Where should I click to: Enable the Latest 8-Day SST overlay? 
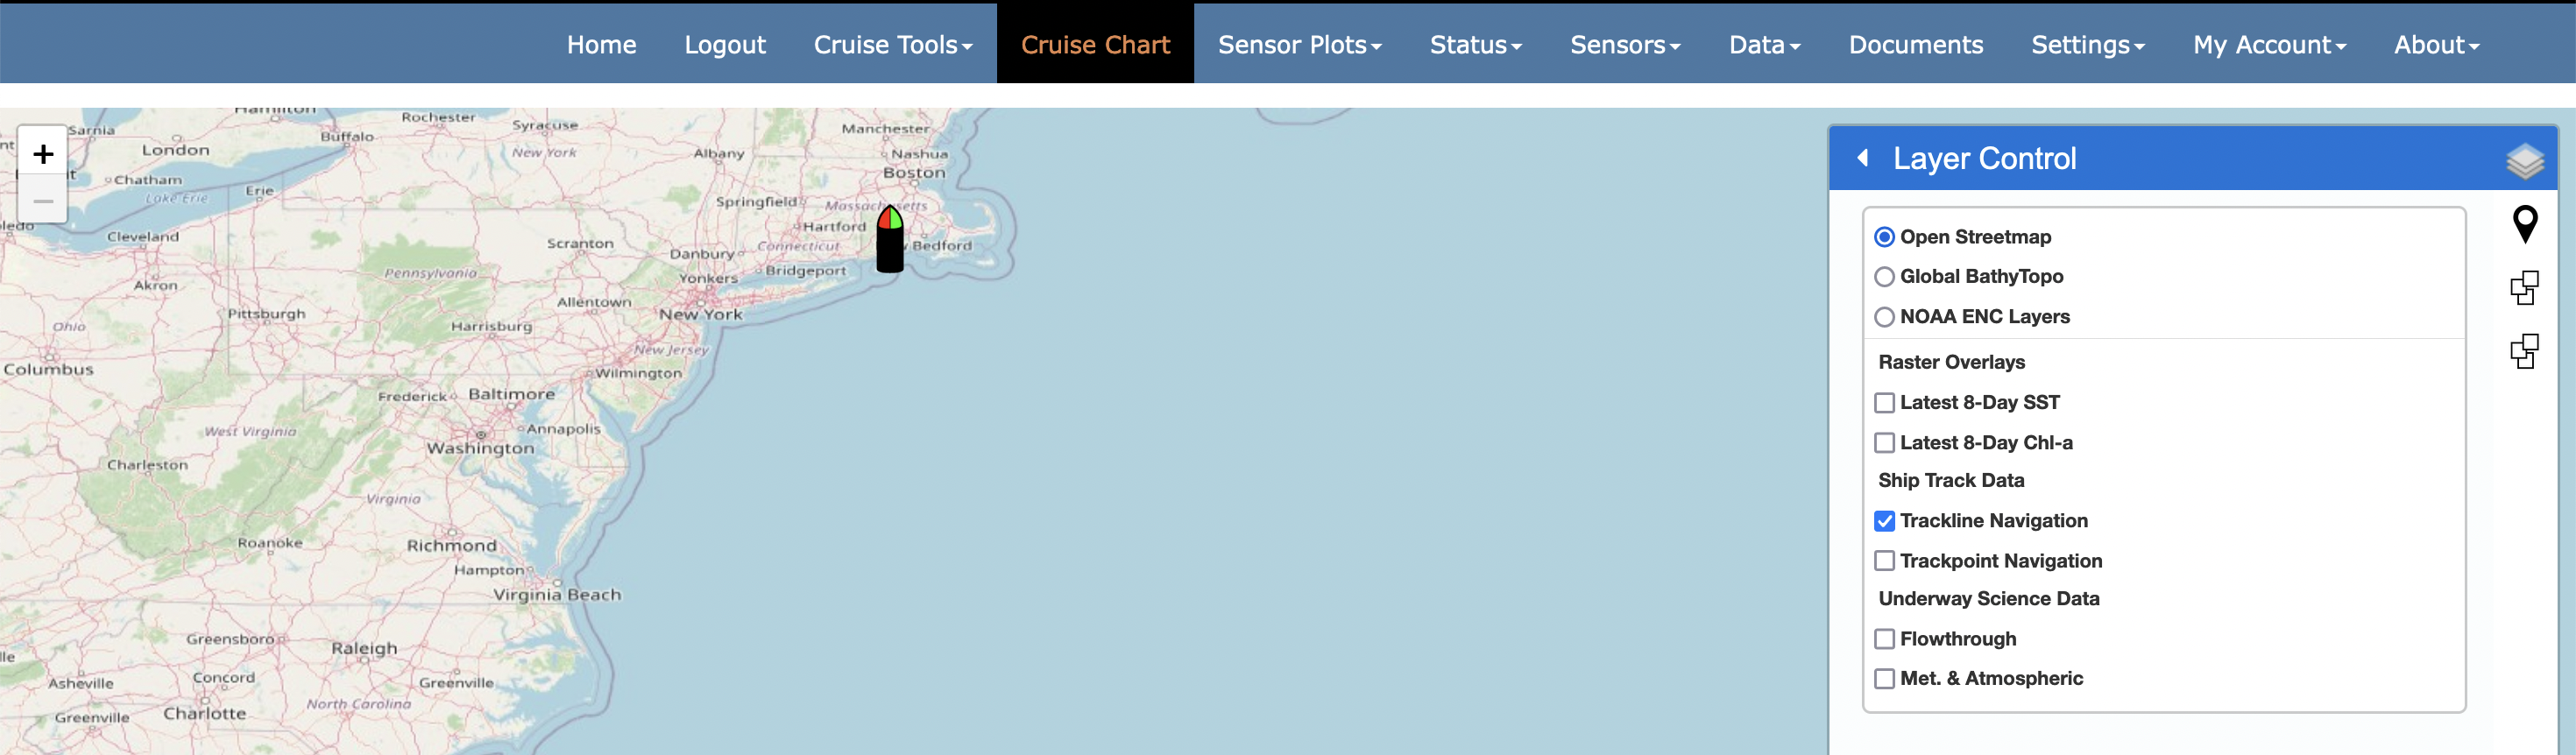[1885, 403]
